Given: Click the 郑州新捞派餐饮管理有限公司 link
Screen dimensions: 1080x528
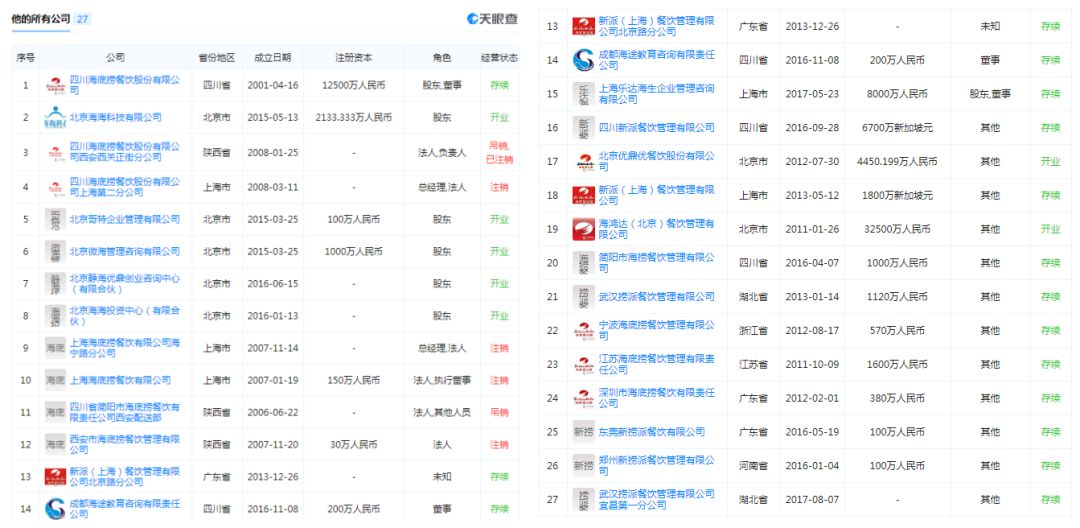Looking at the screenshot, I should tap(656, 465).
